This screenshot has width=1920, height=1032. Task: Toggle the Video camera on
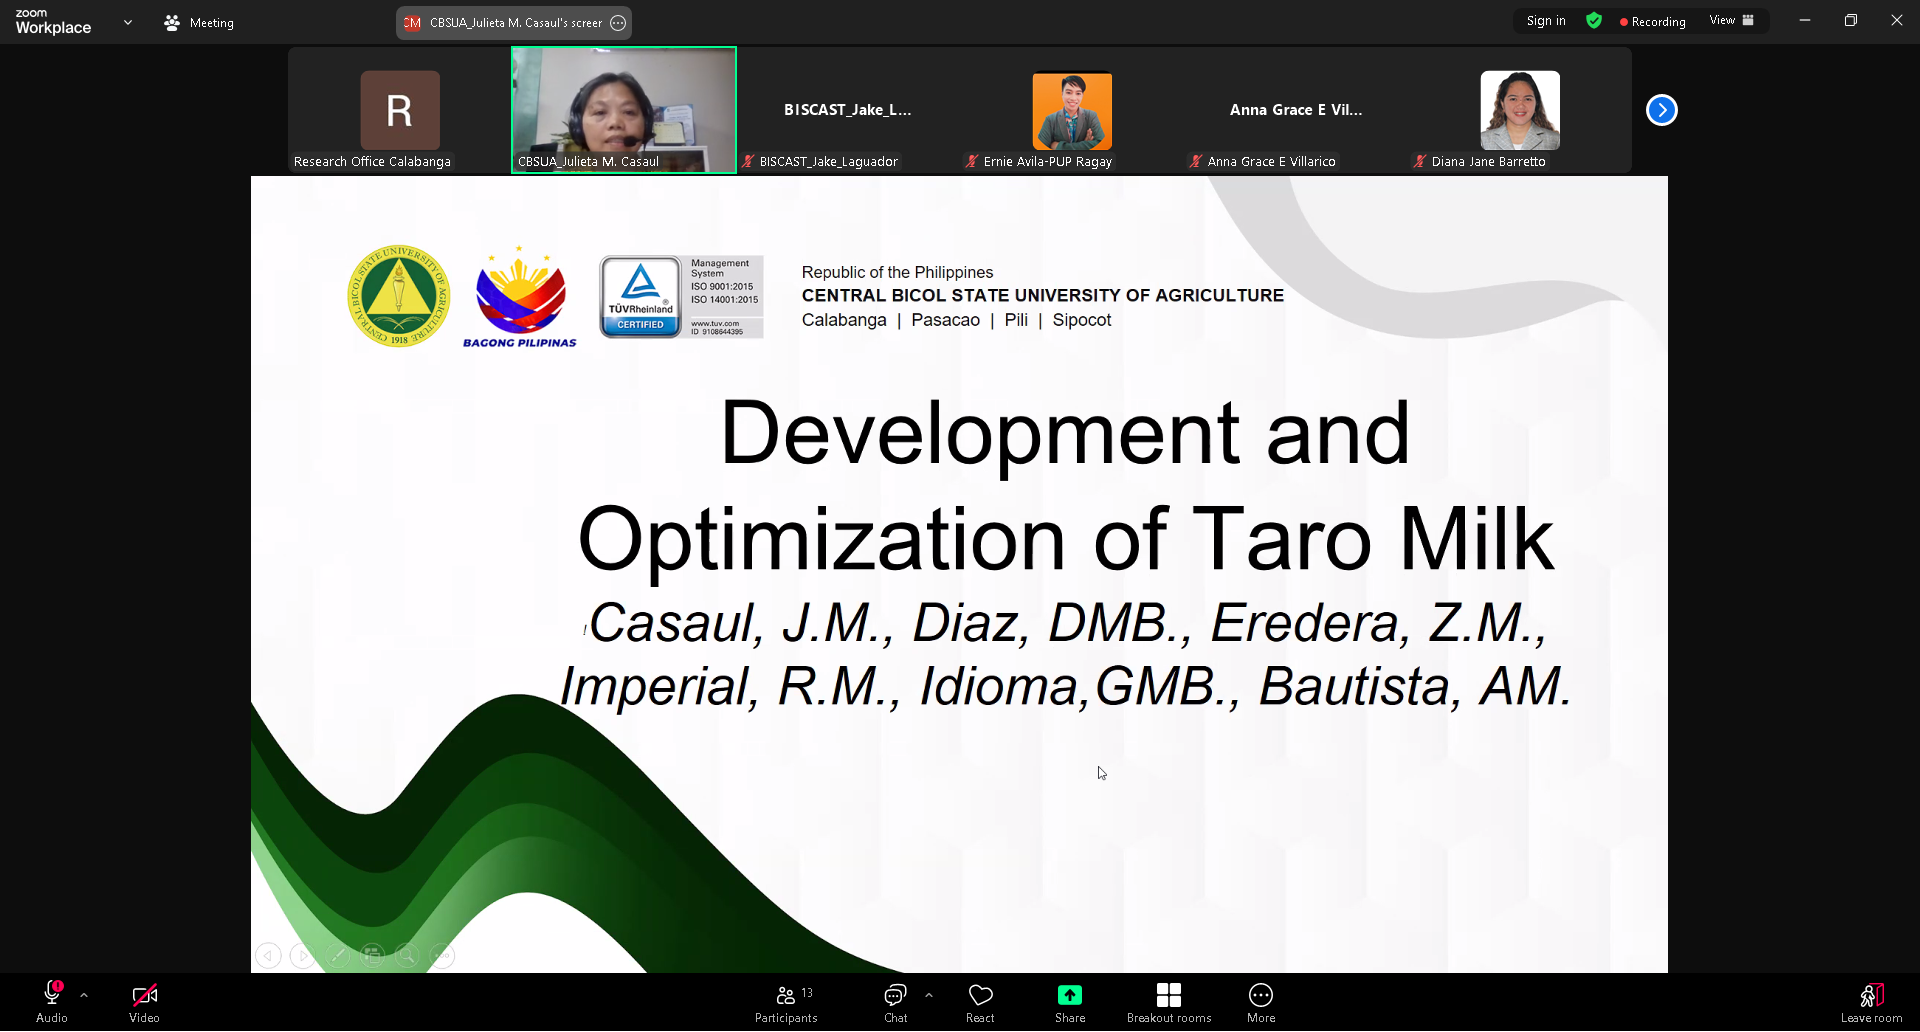pos(144,1003)
